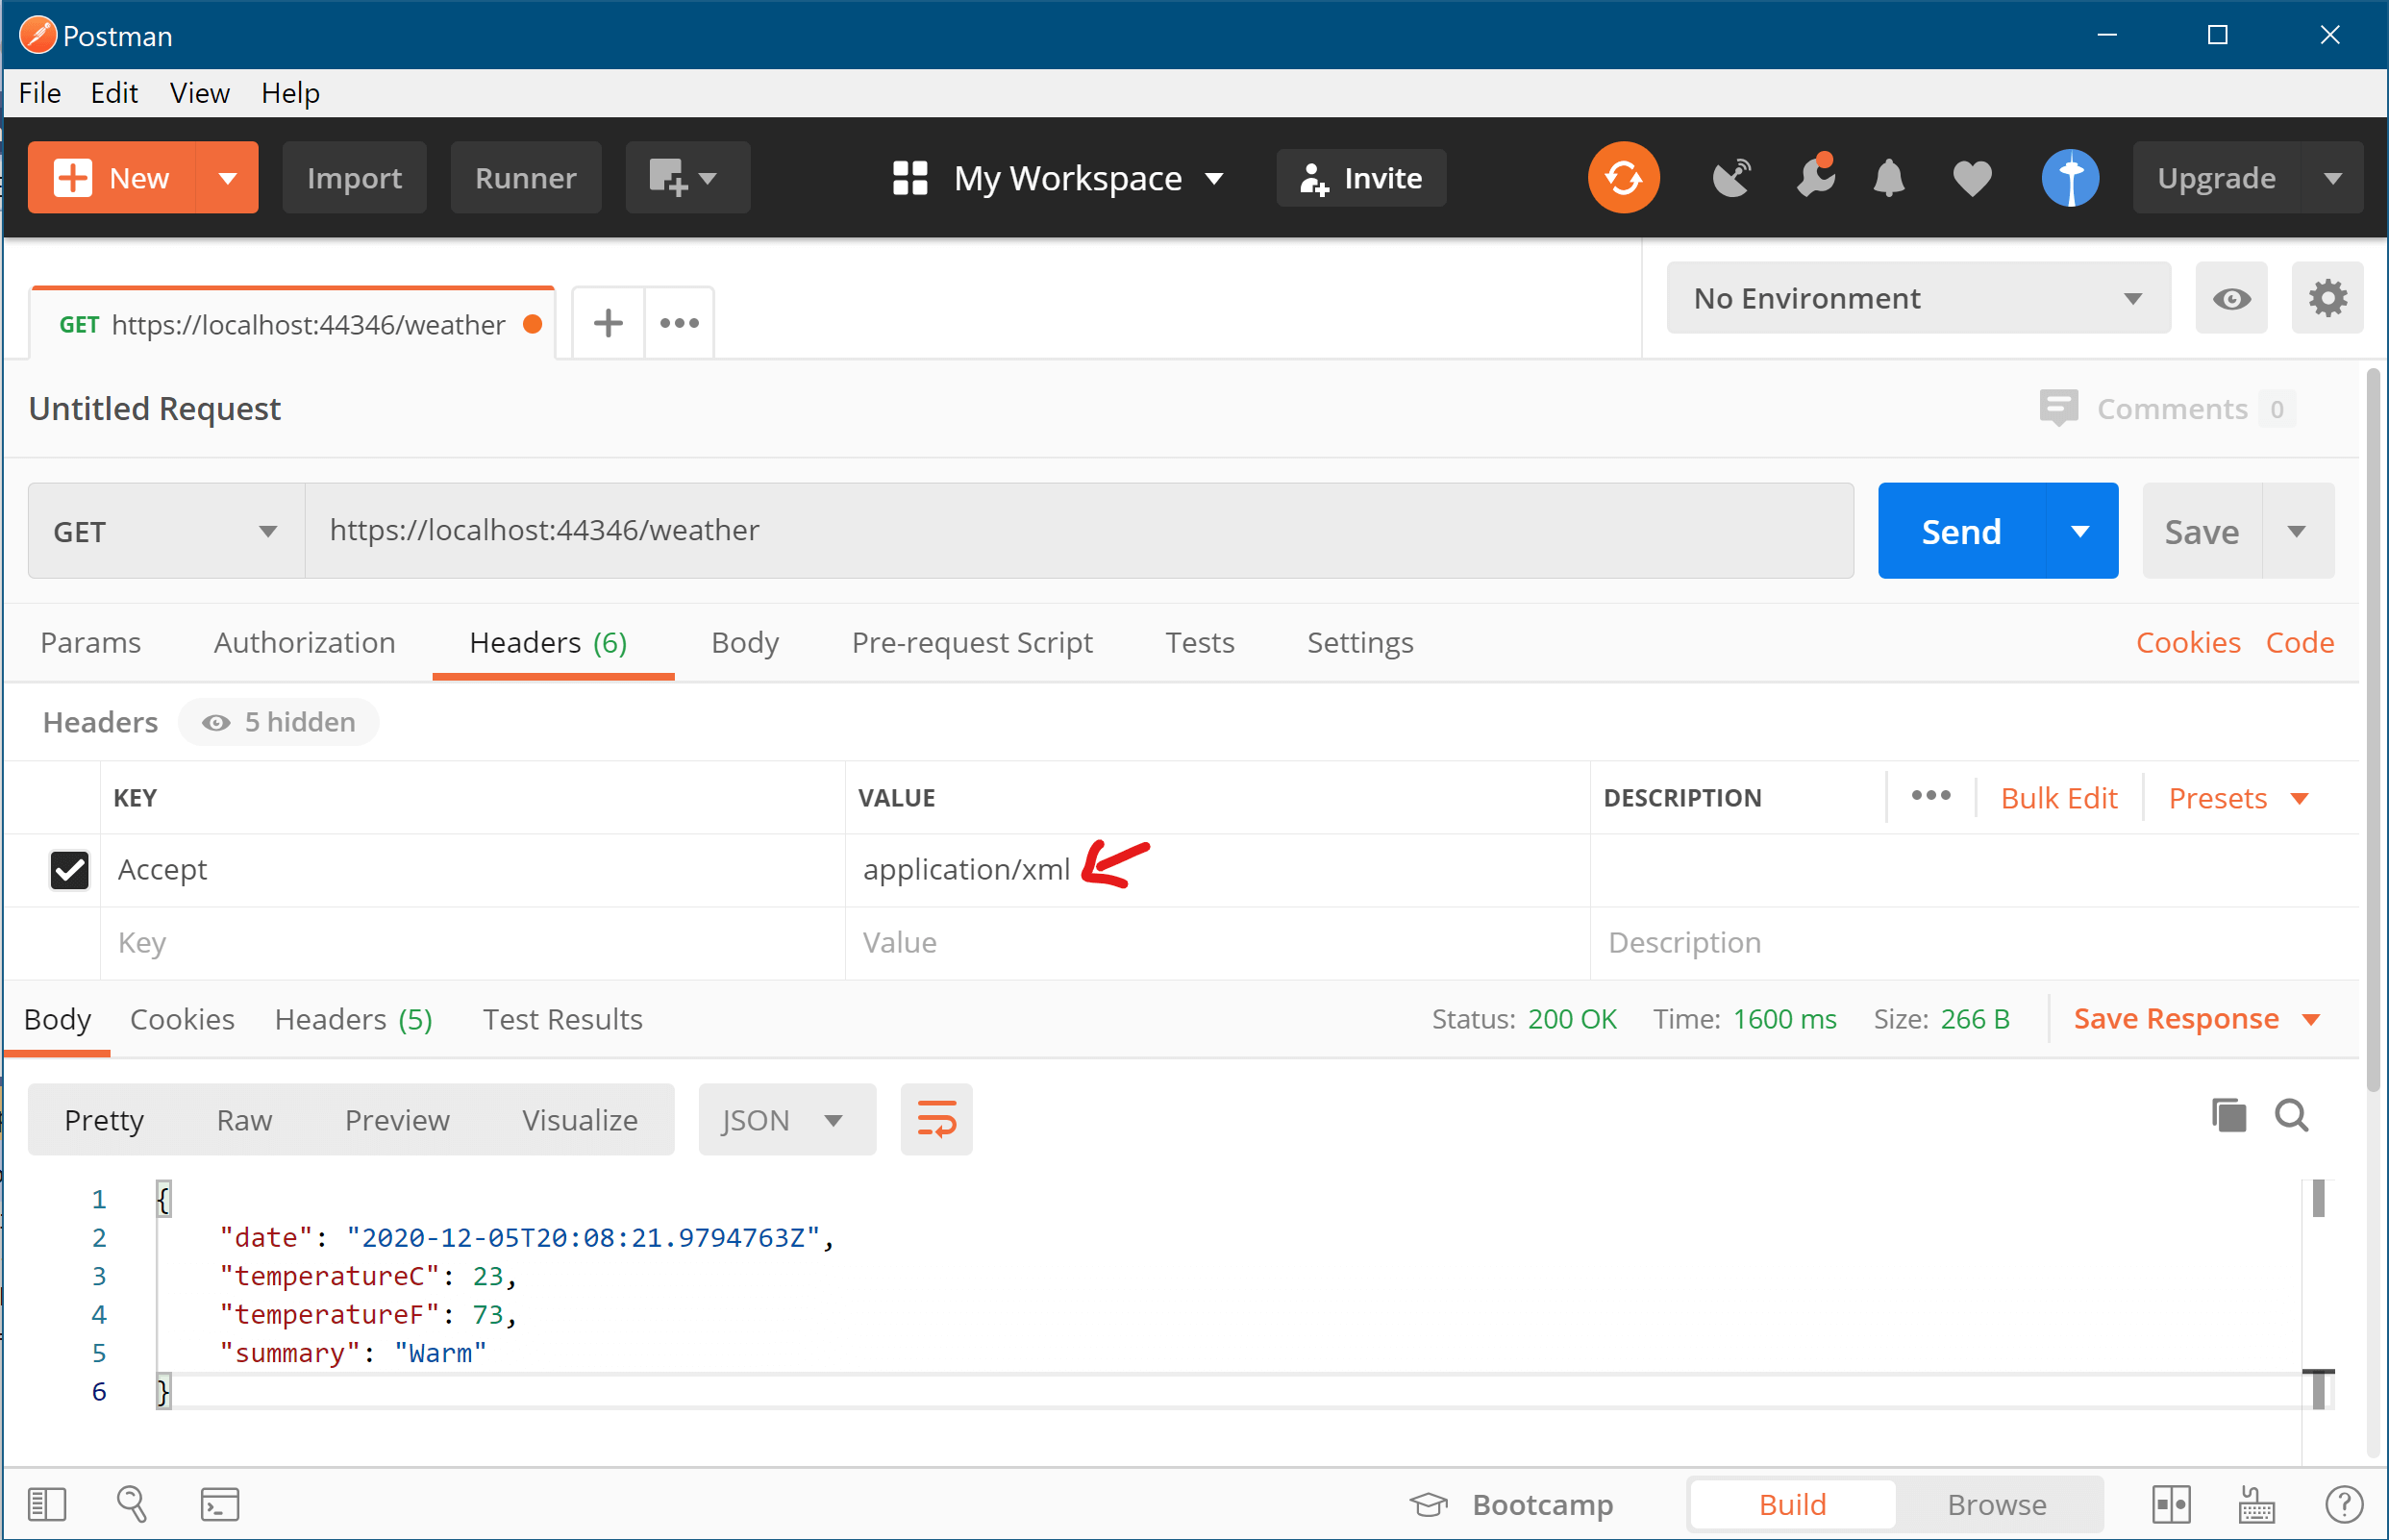Screen dimensions: 2389x1540
Task: Switch to Build mode
Action: pyautogui.click(x=1792, y=1504)
